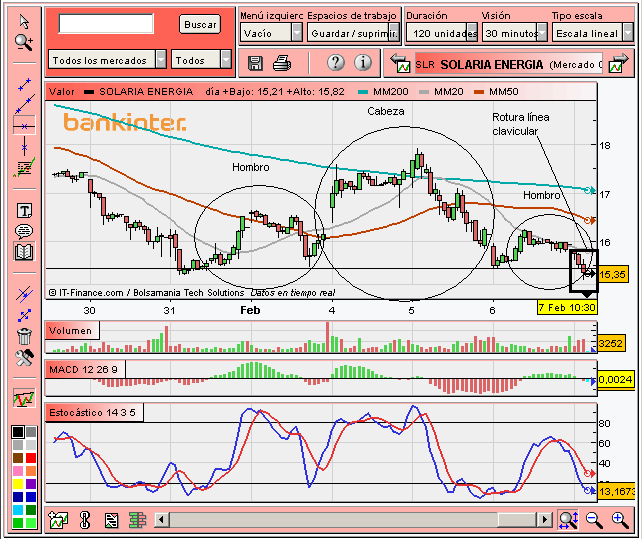643x539 pixels.
Task: Click the 3252 volume value label
Action: pos(611,343)
